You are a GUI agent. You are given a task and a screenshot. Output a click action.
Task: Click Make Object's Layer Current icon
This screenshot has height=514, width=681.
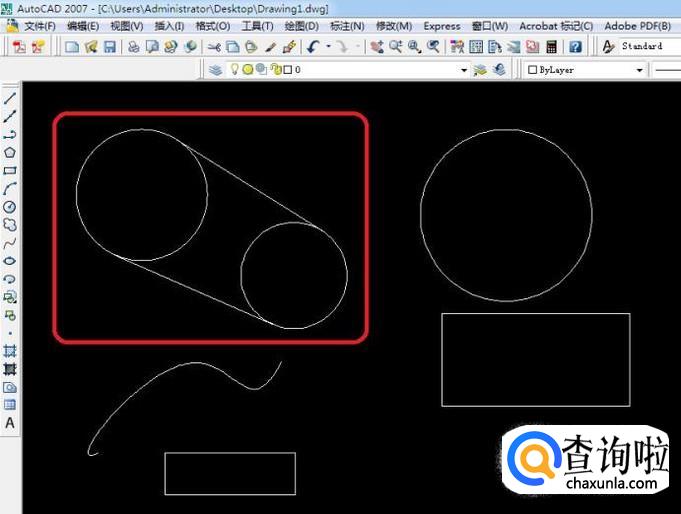480,70
